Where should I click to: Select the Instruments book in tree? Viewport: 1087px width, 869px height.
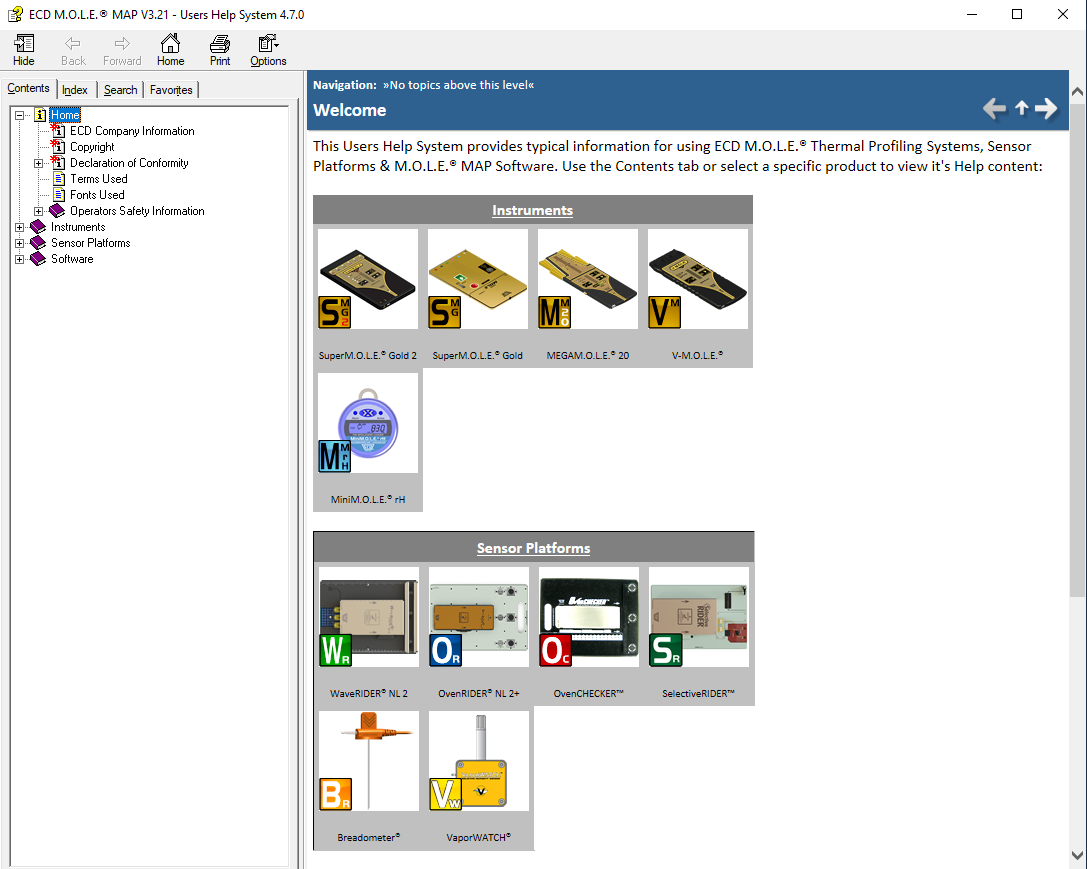tap(78, 227)
